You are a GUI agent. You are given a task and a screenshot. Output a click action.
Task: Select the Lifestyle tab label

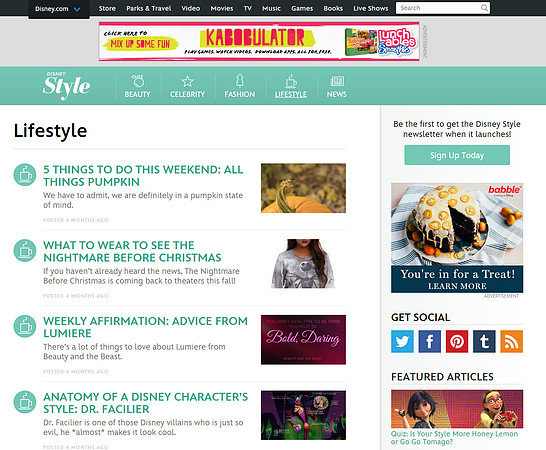coord(291,94)
